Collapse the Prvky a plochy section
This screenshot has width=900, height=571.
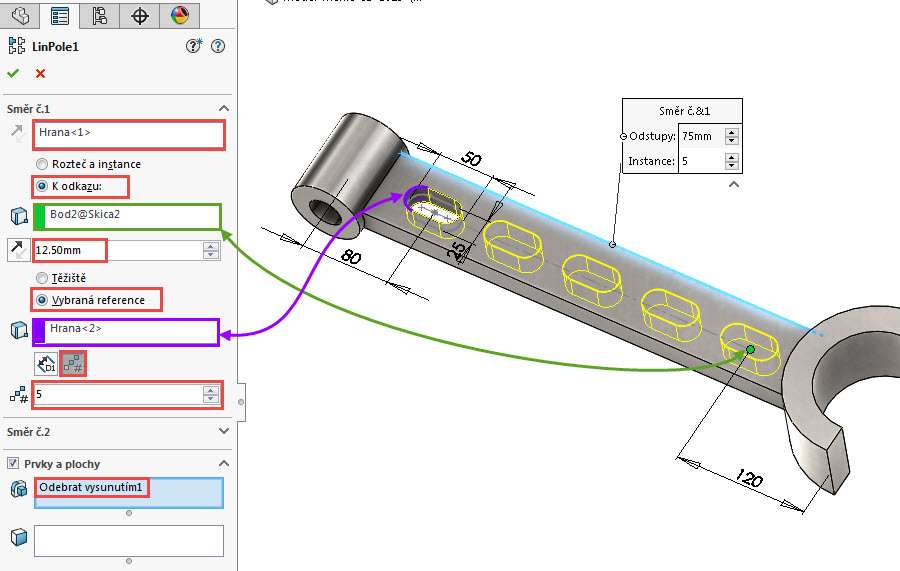[223, 464]
